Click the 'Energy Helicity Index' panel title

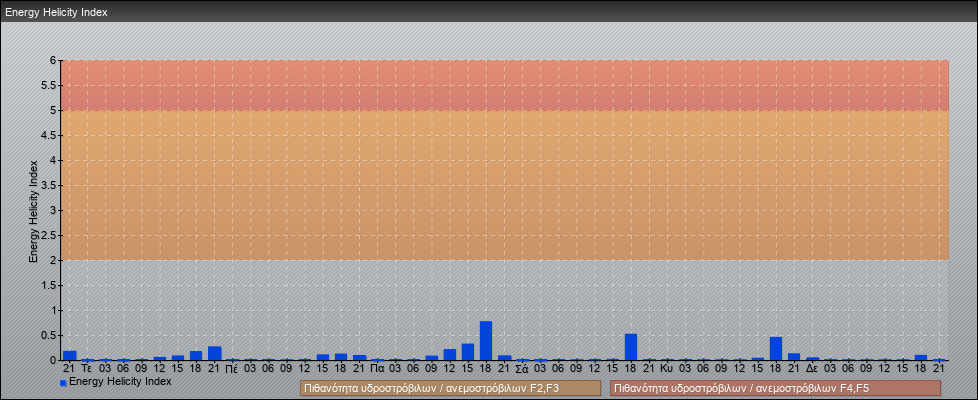57,12
